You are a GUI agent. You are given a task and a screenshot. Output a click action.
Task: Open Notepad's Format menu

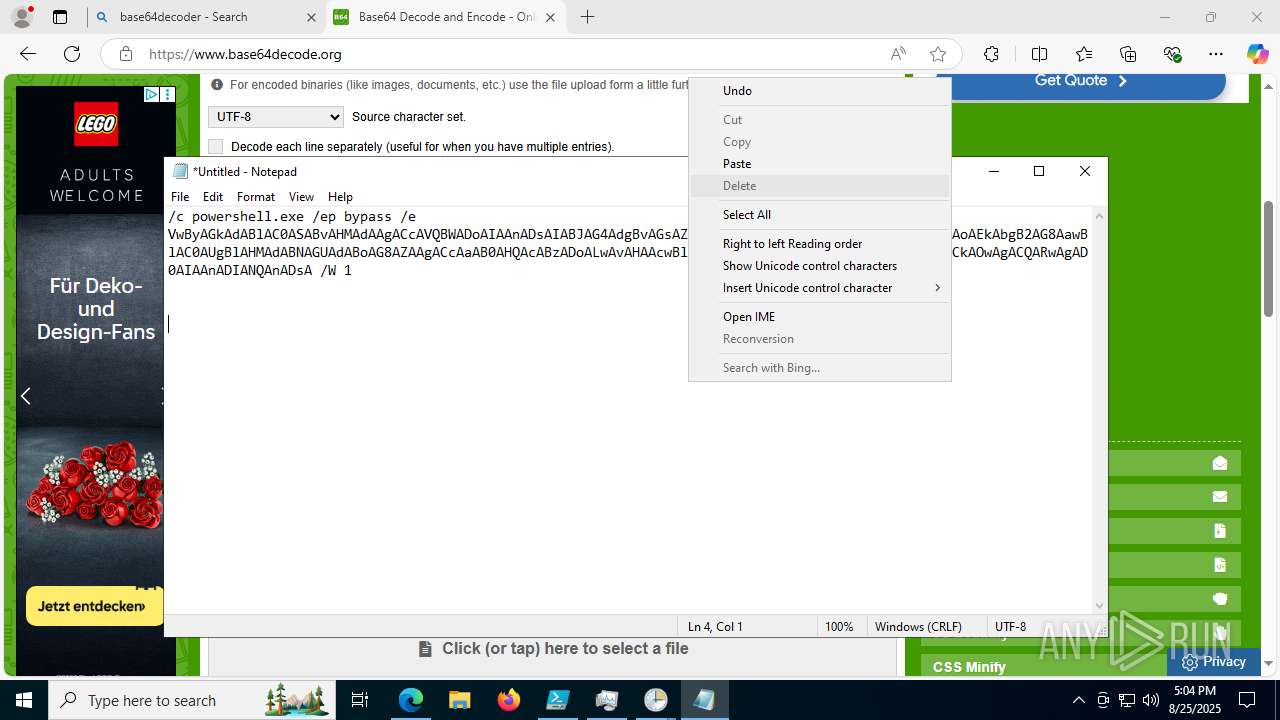click(256, 197)
